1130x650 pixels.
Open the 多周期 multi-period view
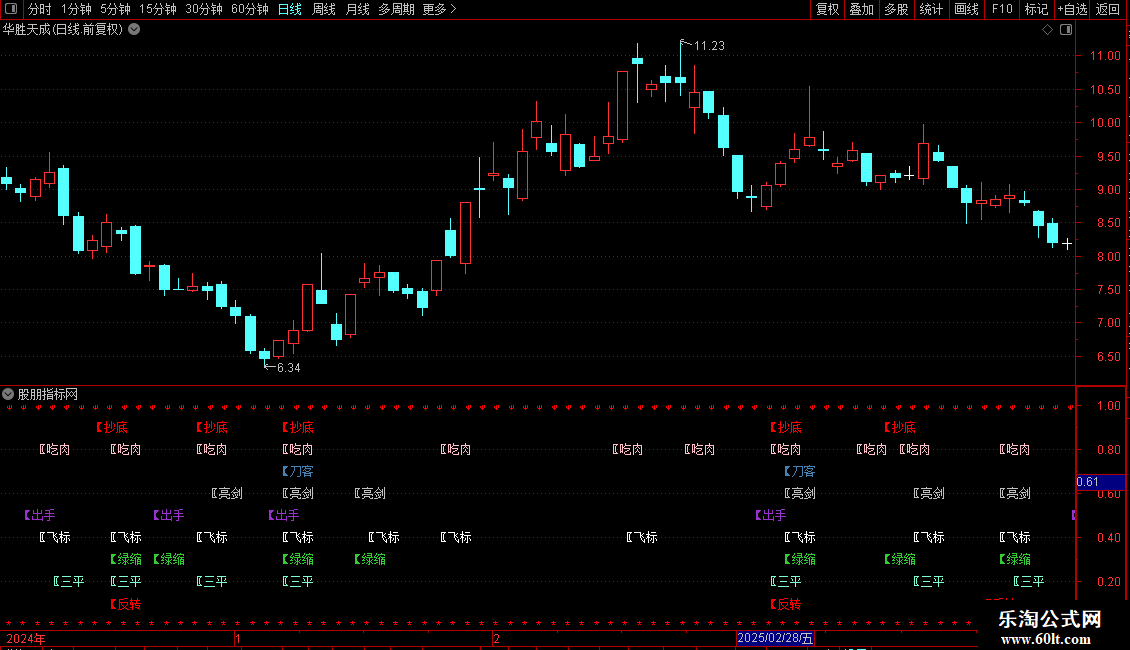click(x=396, y=9)
